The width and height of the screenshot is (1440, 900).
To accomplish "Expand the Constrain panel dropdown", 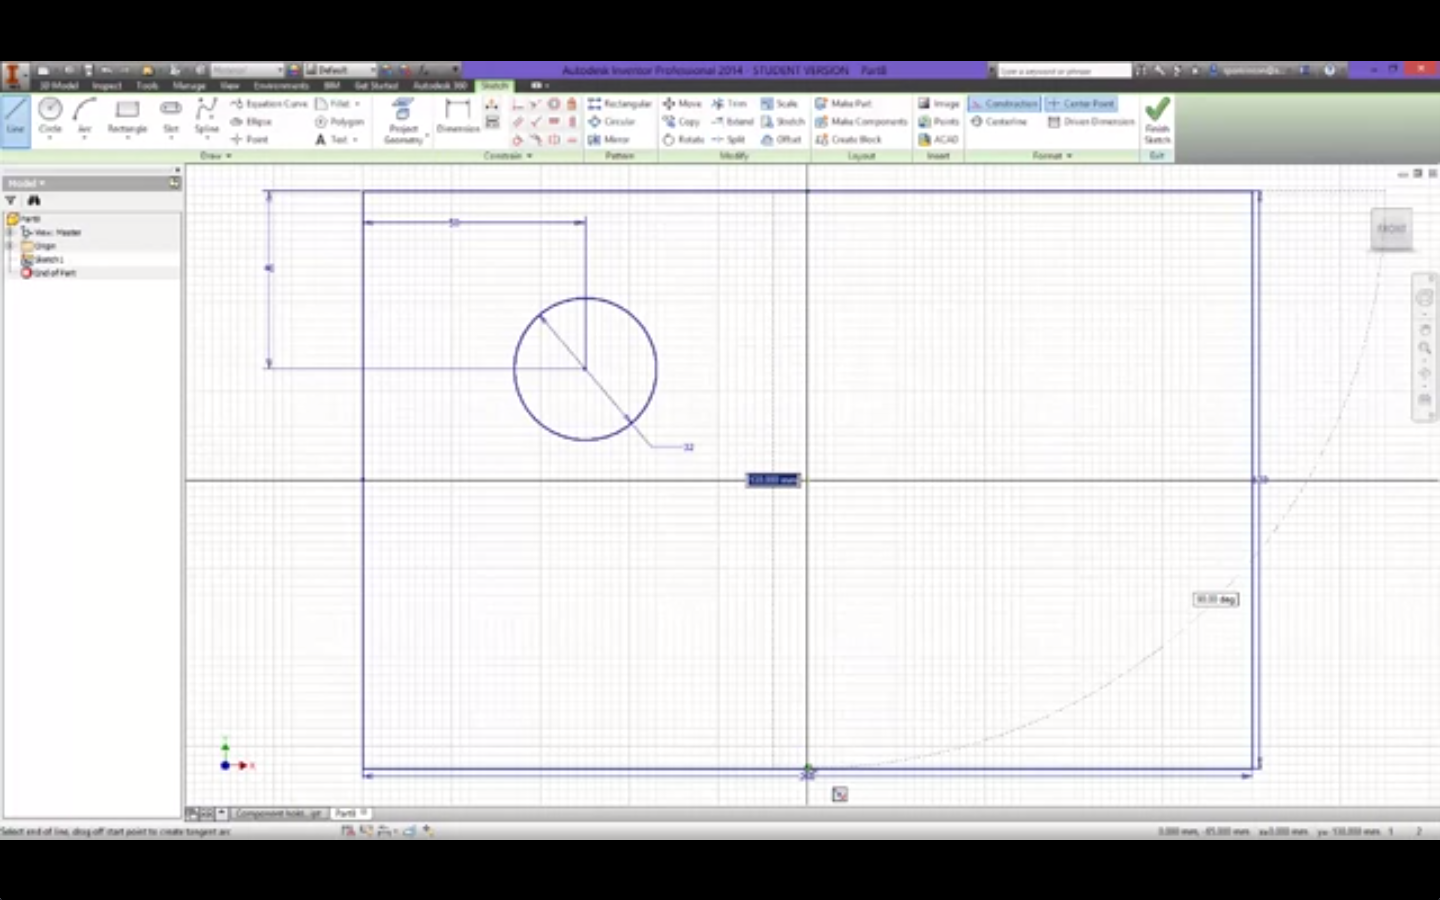I will tap(508, 155).
